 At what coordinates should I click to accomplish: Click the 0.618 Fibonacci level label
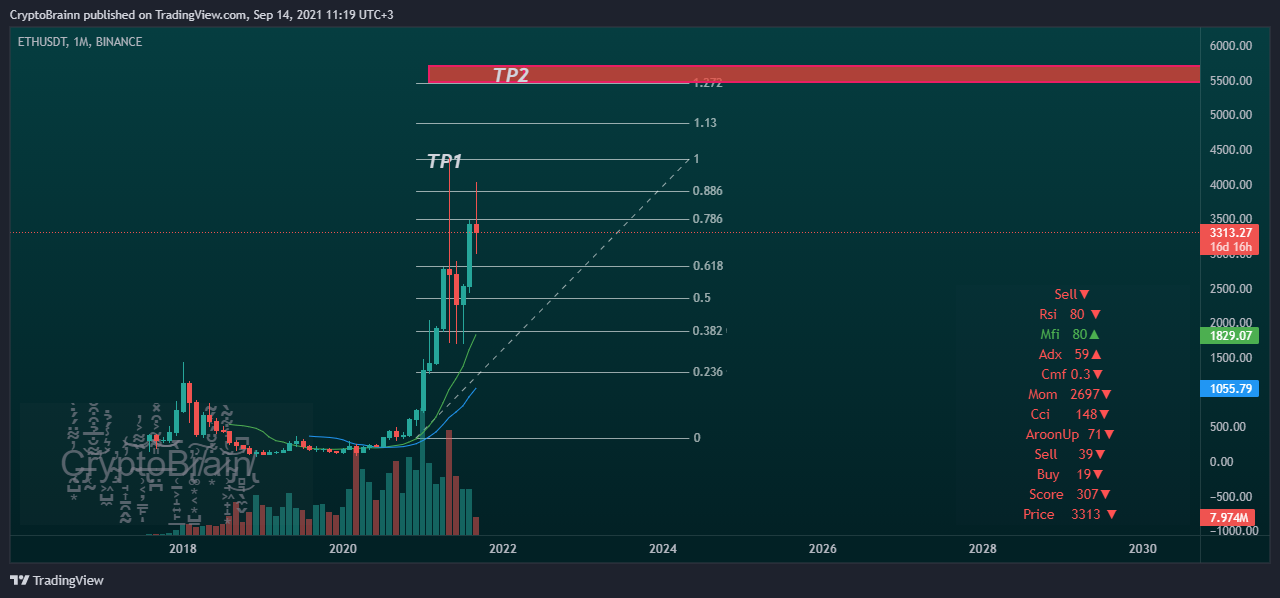(x=707, y=266)
